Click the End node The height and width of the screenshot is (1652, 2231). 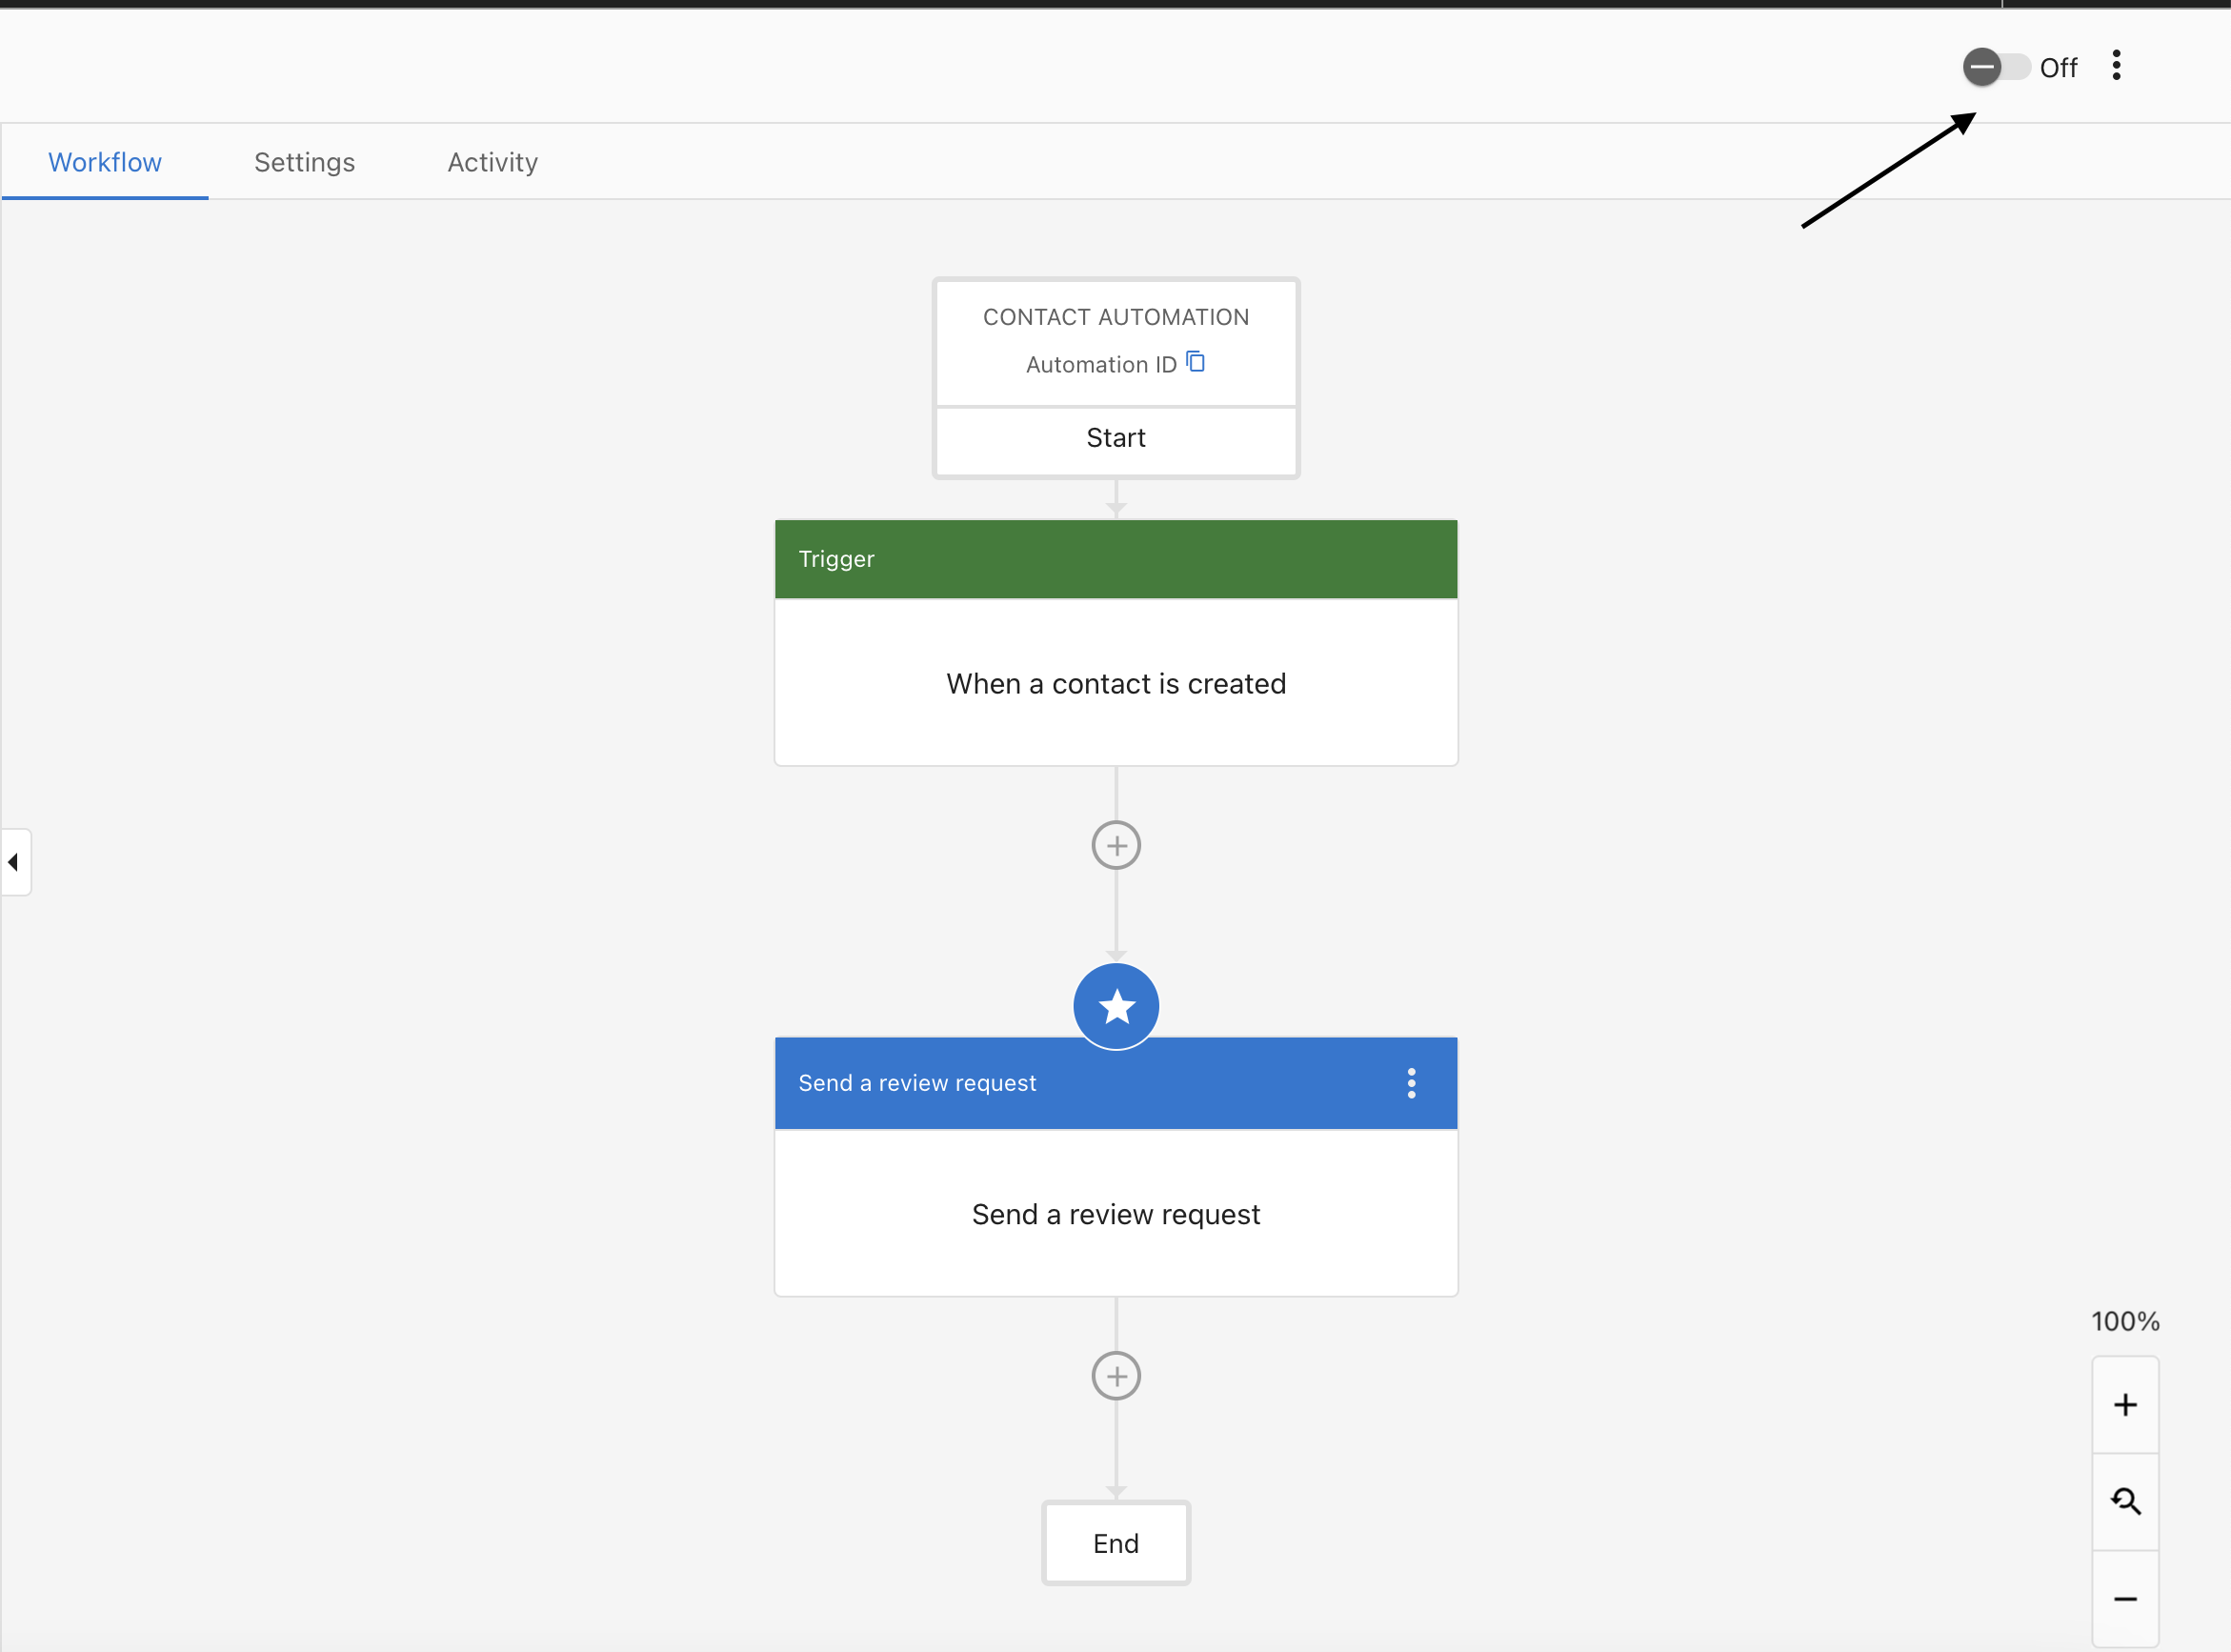(x=1115, y=1542)
